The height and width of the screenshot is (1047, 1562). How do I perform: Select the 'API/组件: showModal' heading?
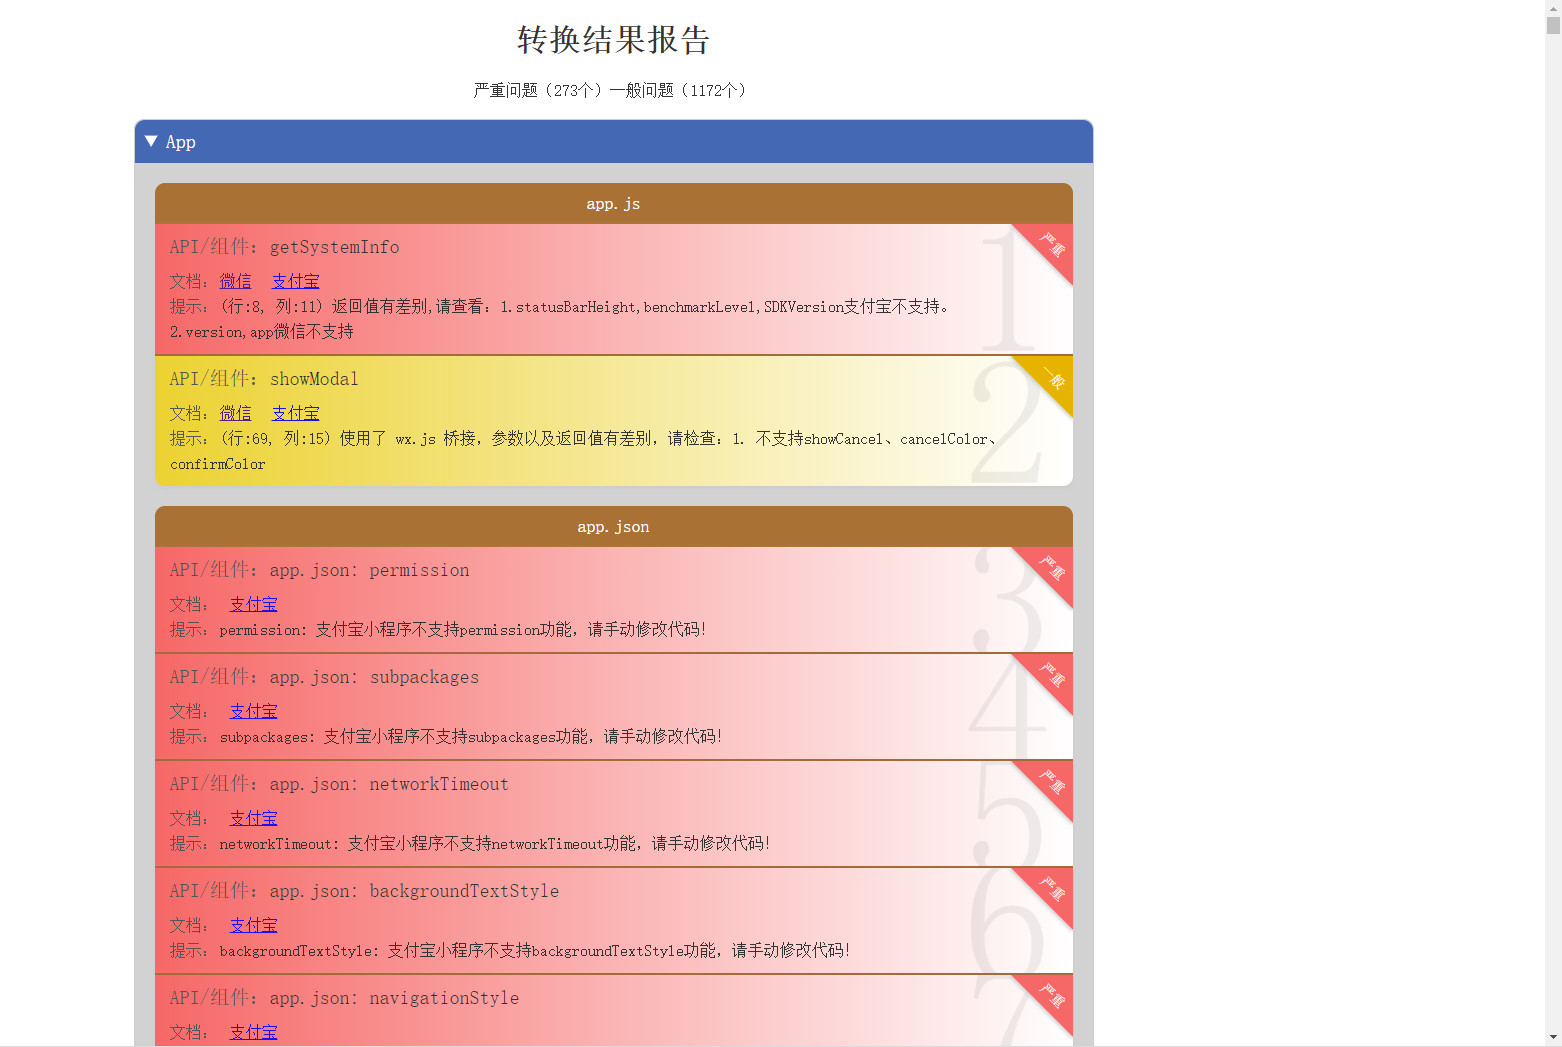pos(264,379)
